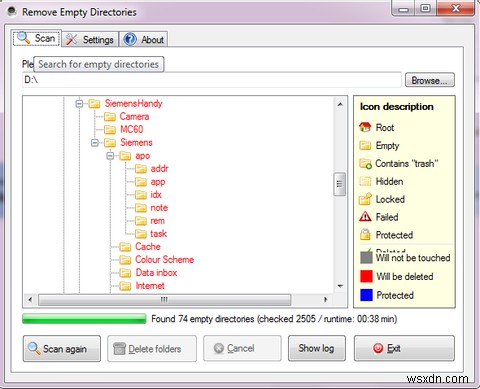
Task: Click the blue Protected swatch
Action: [366, 295]
